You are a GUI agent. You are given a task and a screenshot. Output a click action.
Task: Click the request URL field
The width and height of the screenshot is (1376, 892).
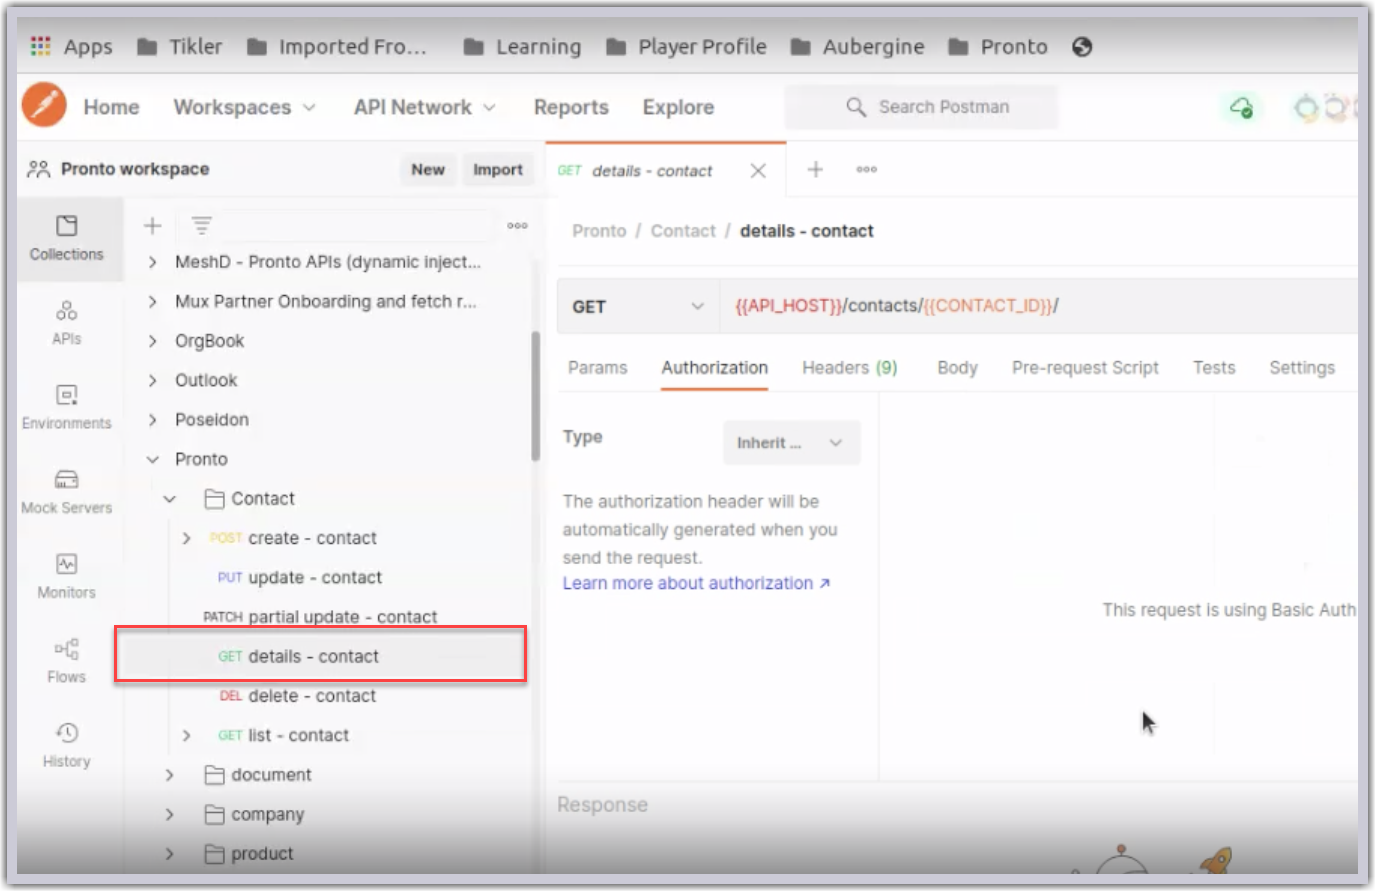click(1038, 306)
